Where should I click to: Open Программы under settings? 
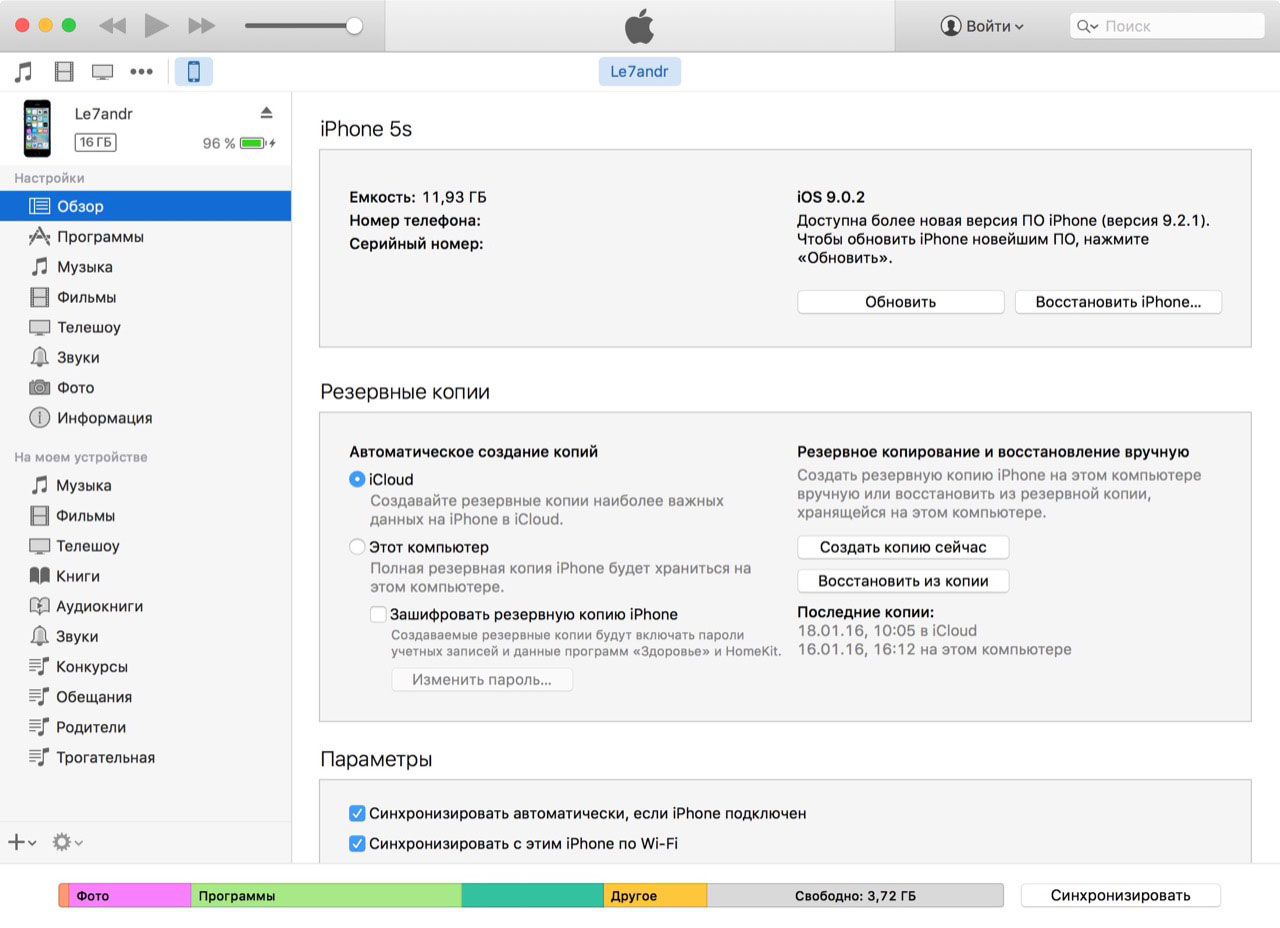point(146,237)
